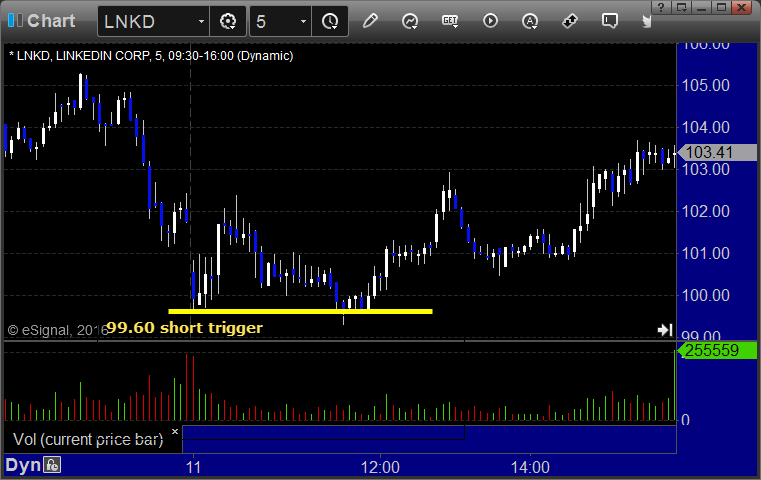Viewport: 761px width, 480px height.
Task: Open the symbol settings gear icon
Action: tap(228, 21)
